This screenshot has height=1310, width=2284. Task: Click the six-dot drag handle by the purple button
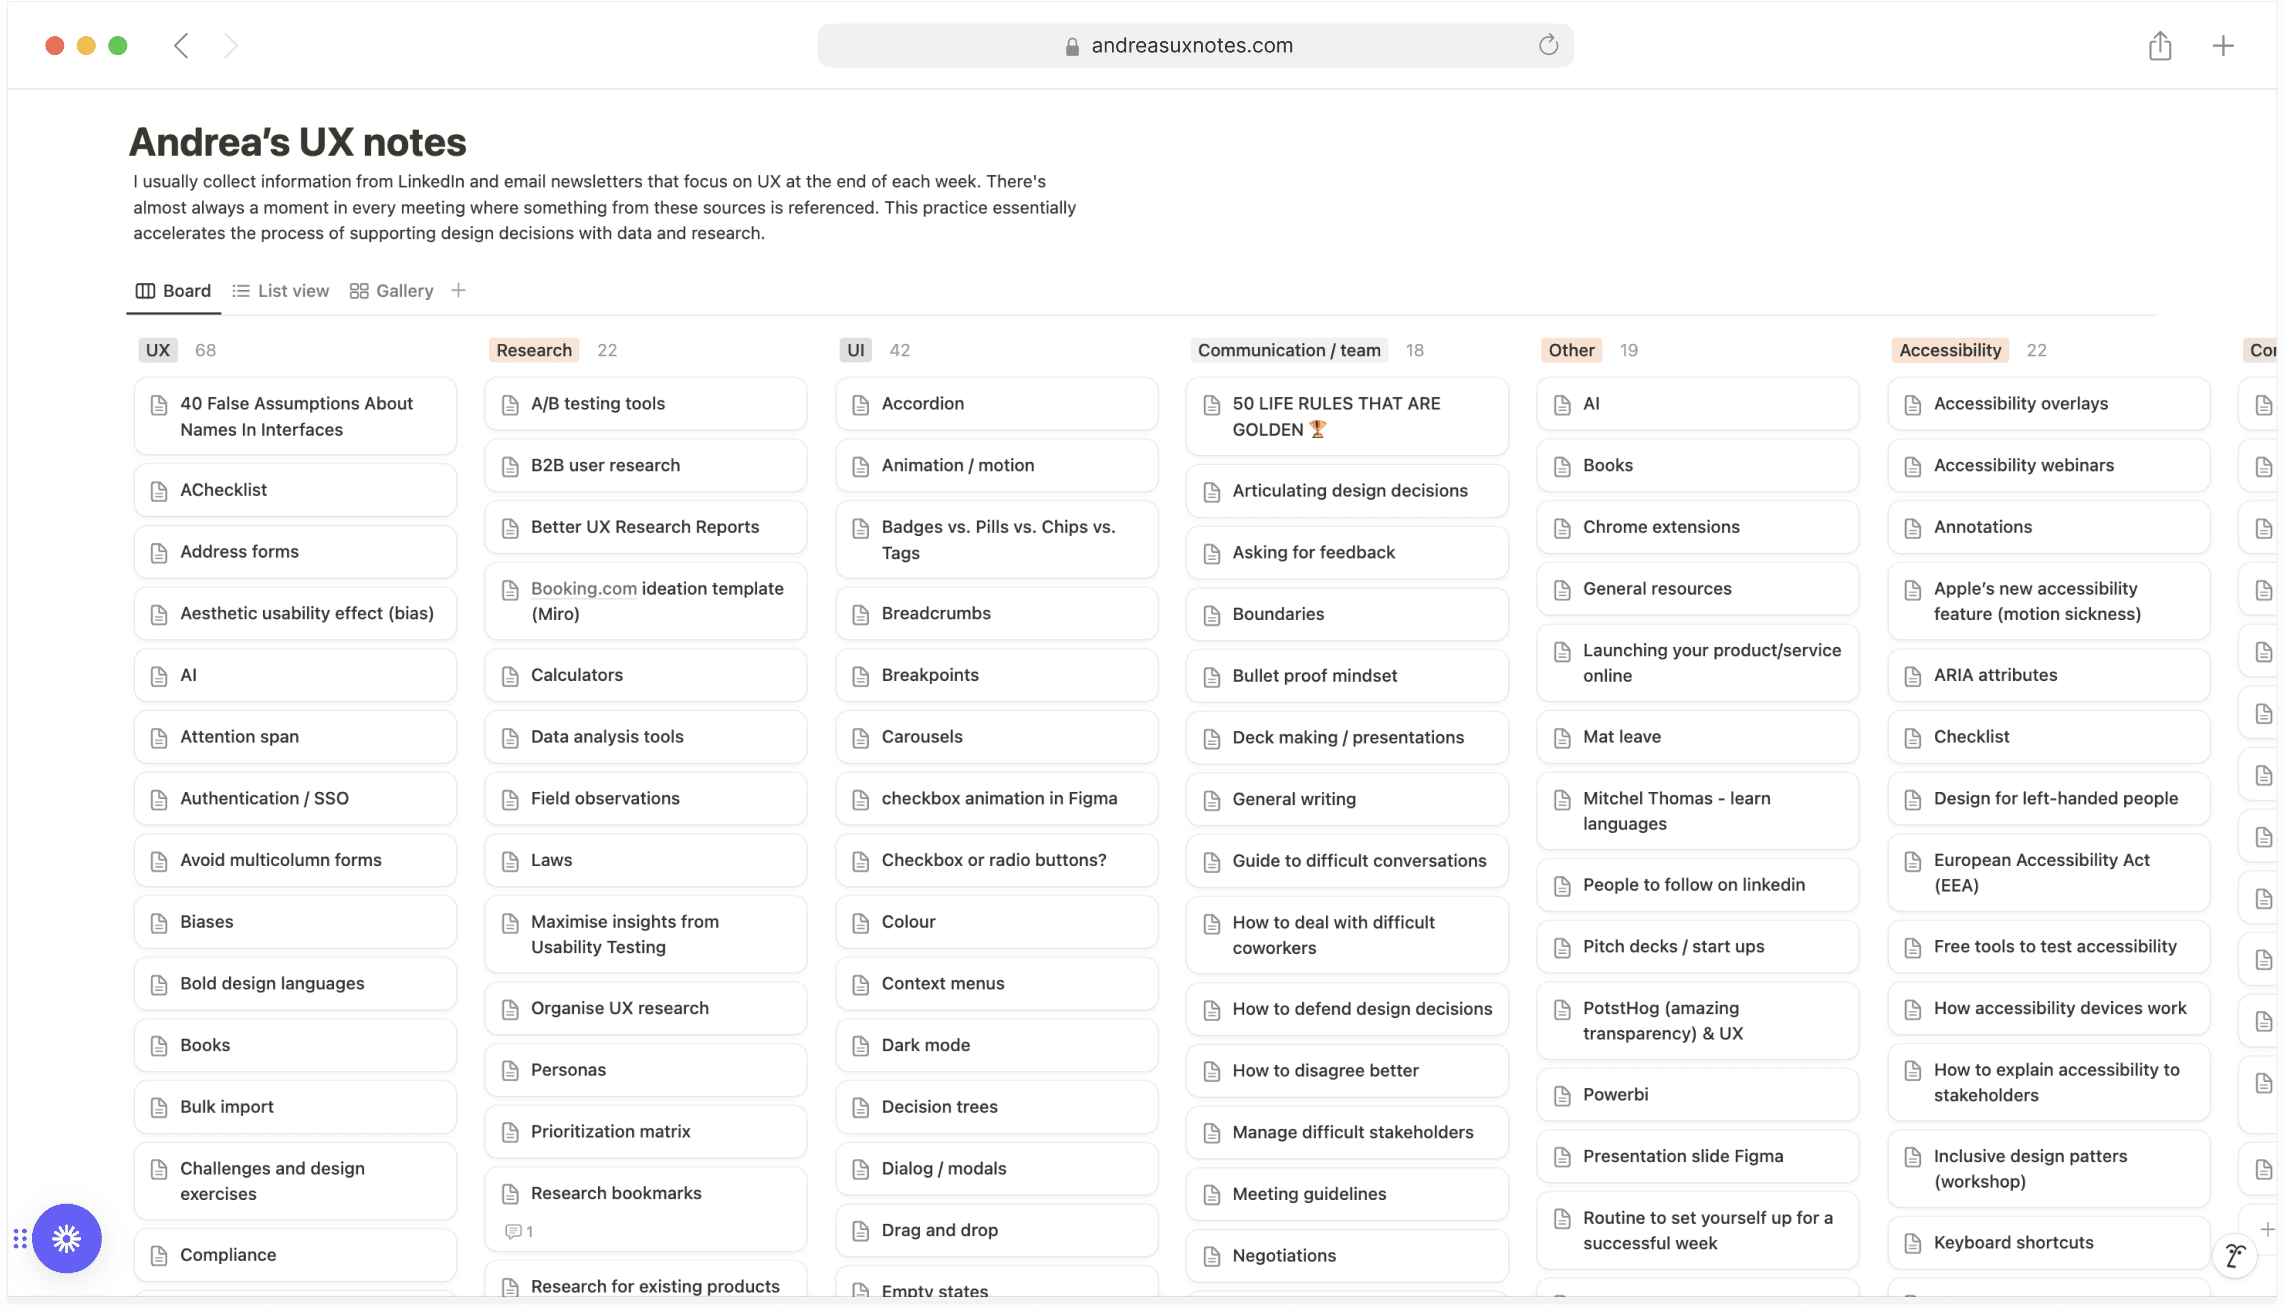[20, 1239]
